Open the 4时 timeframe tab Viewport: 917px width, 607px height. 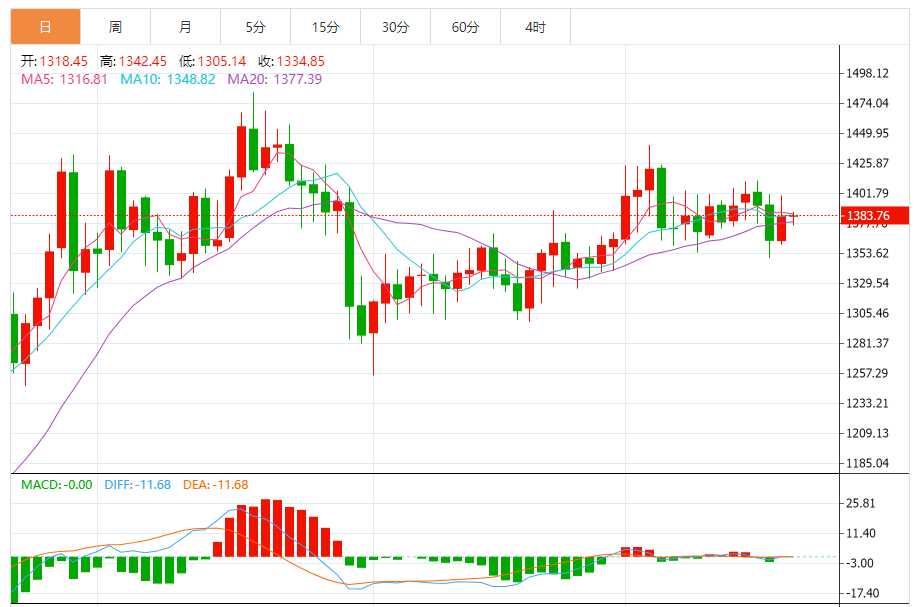pos(535,27)
